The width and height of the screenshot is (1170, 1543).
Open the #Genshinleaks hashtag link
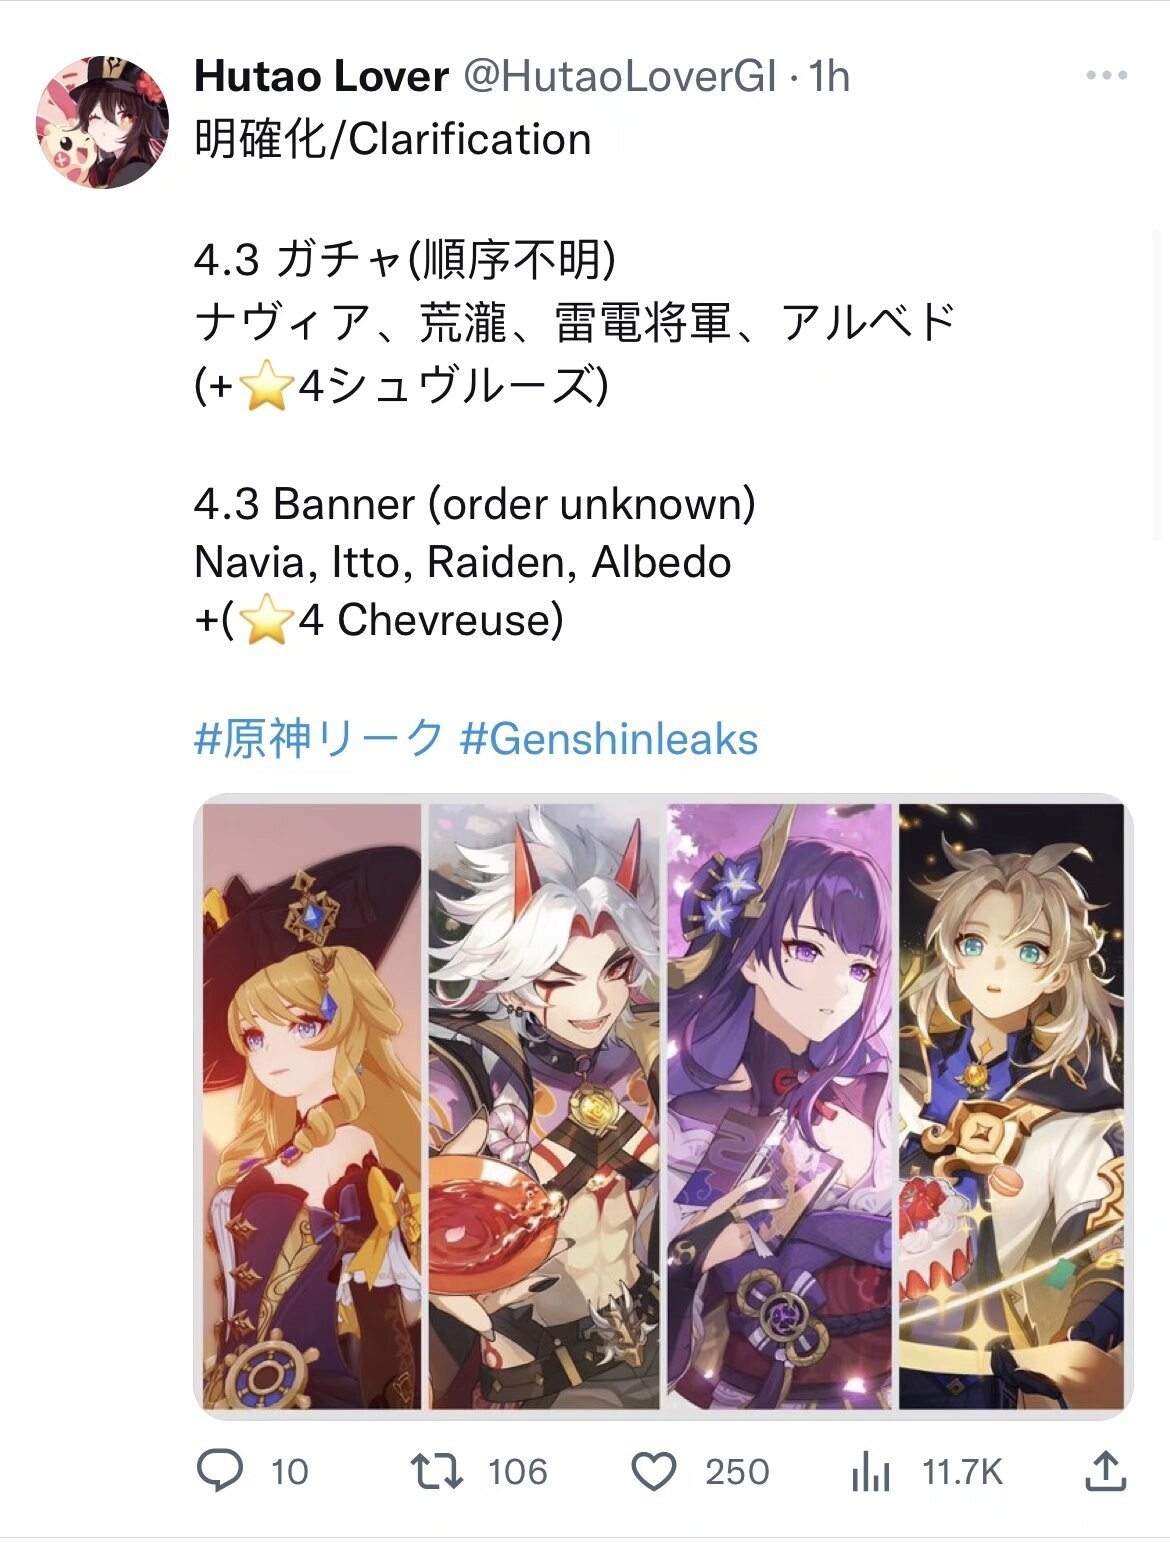pos(608,740)
